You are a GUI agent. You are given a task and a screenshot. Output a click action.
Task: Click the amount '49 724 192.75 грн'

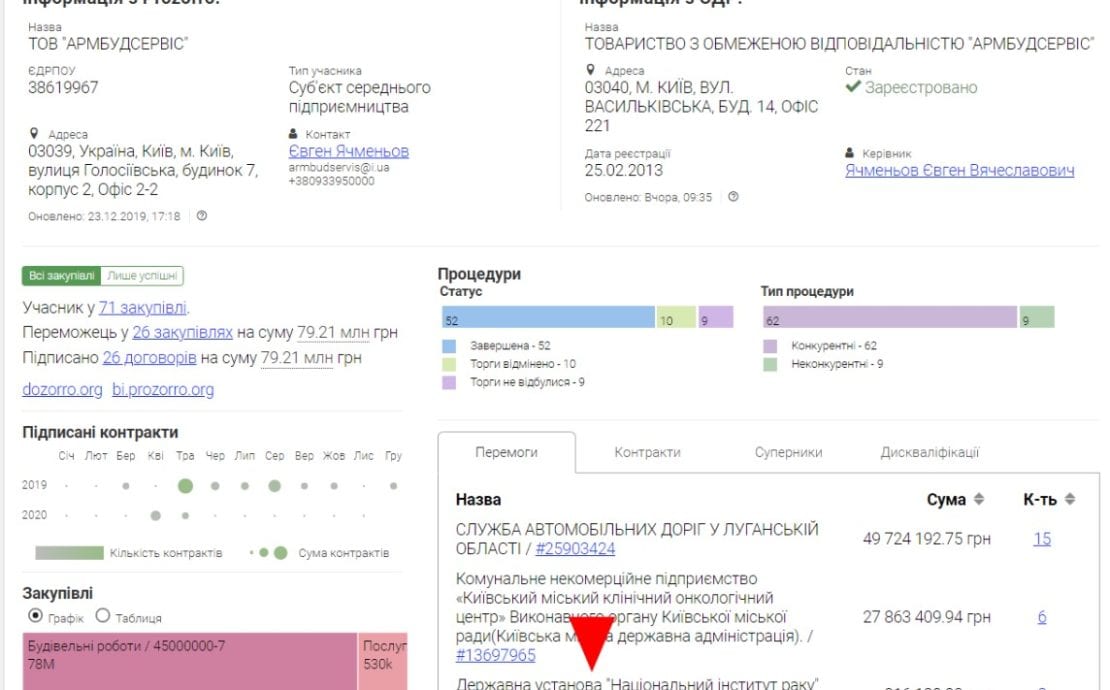pyautogui.click(x=927, y=539)
